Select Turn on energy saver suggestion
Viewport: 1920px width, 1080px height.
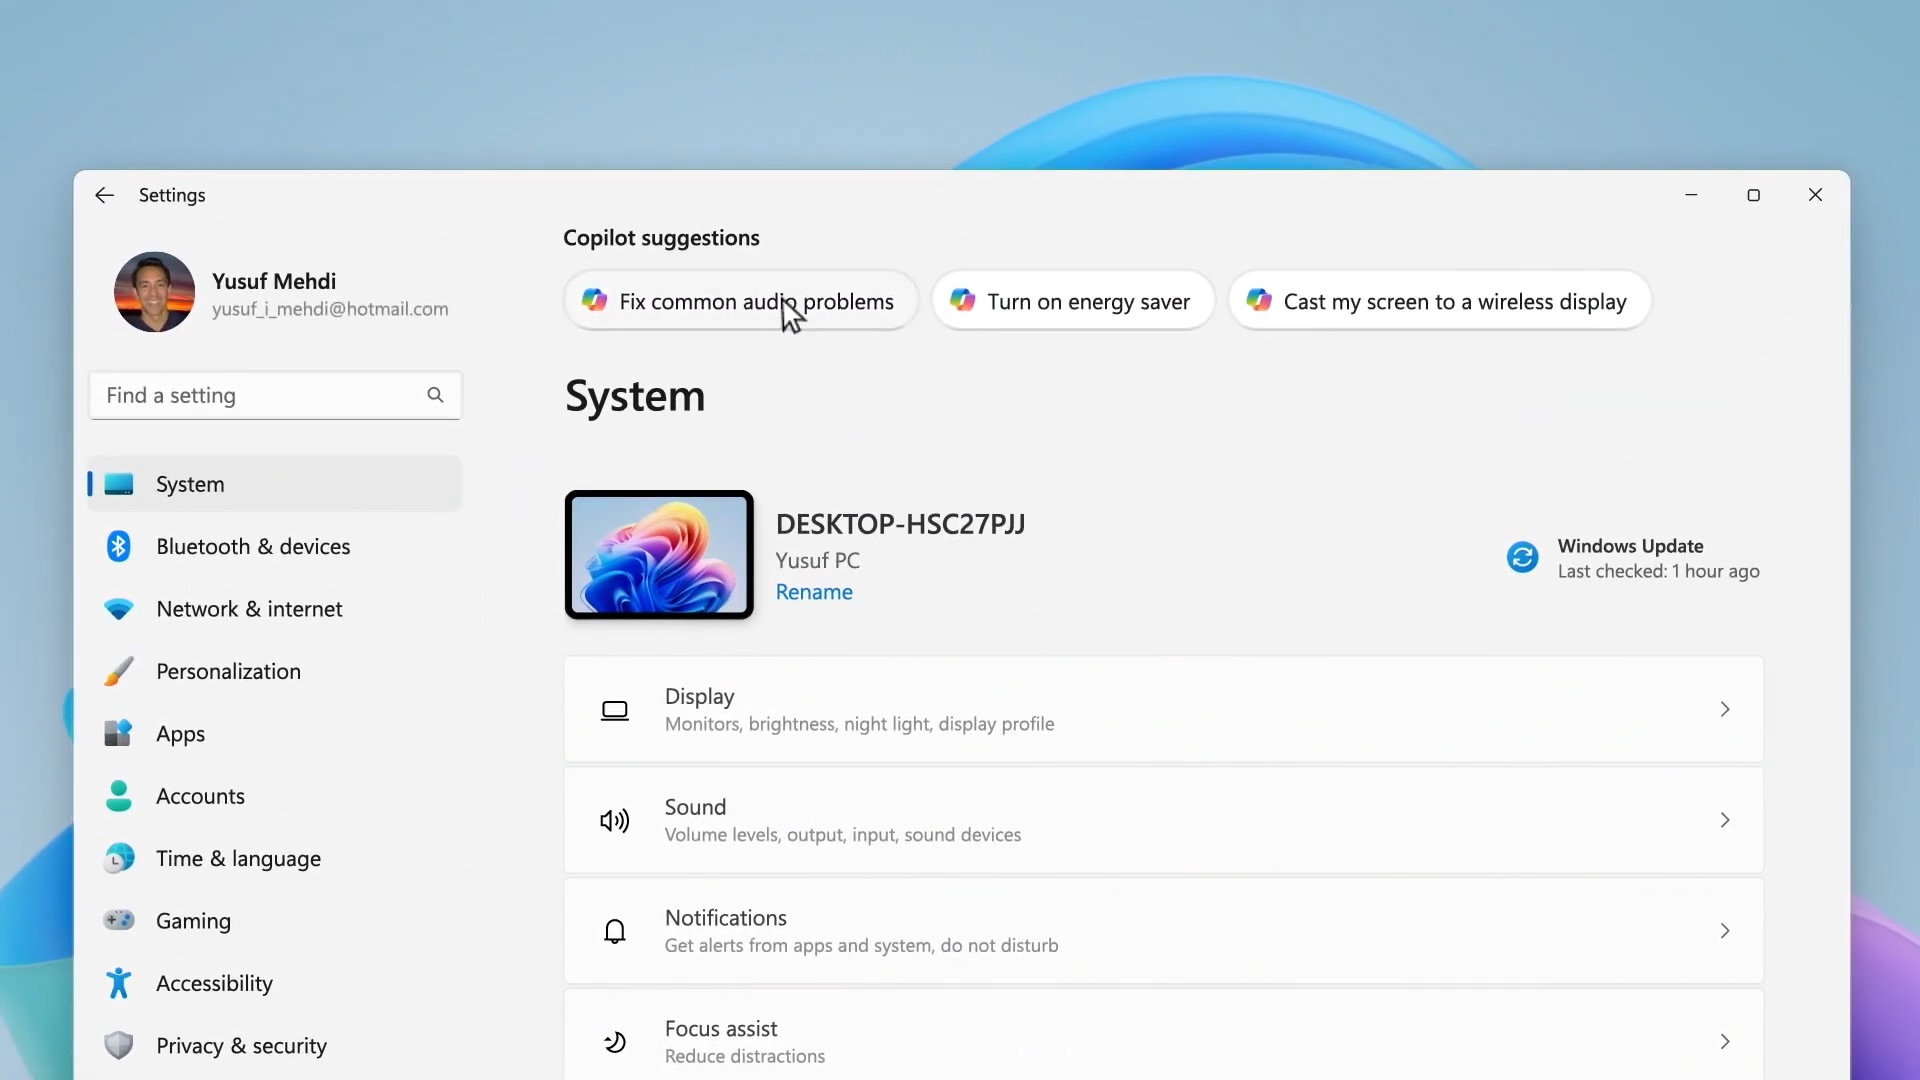(1073, 301)
